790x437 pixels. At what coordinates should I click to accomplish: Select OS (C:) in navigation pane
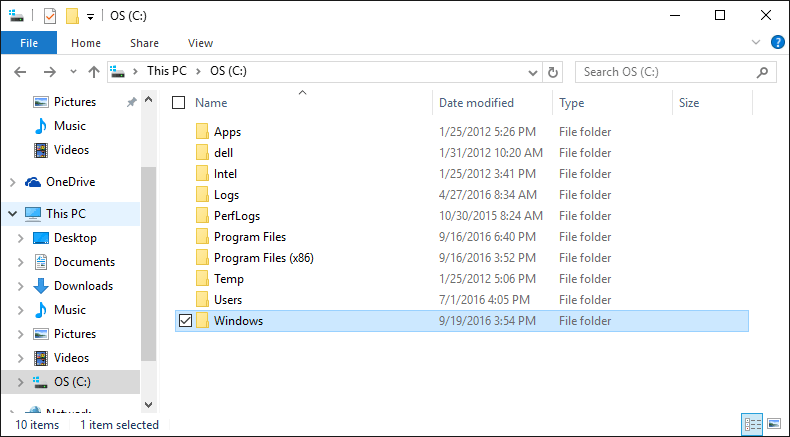click(72, 382)
